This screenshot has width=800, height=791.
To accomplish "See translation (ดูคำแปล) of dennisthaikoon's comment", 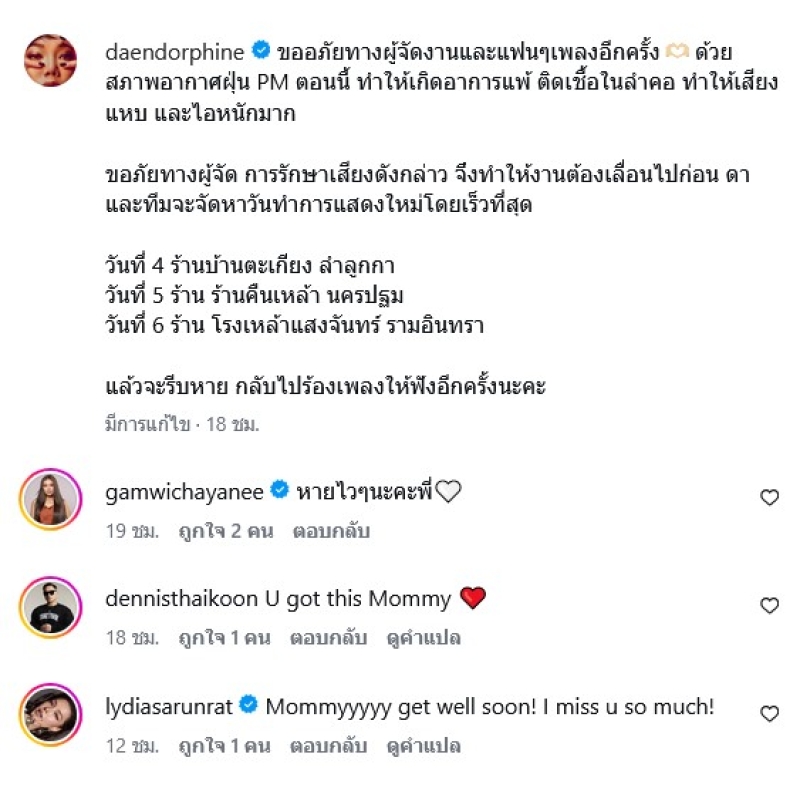I will [x=424, y=638].
